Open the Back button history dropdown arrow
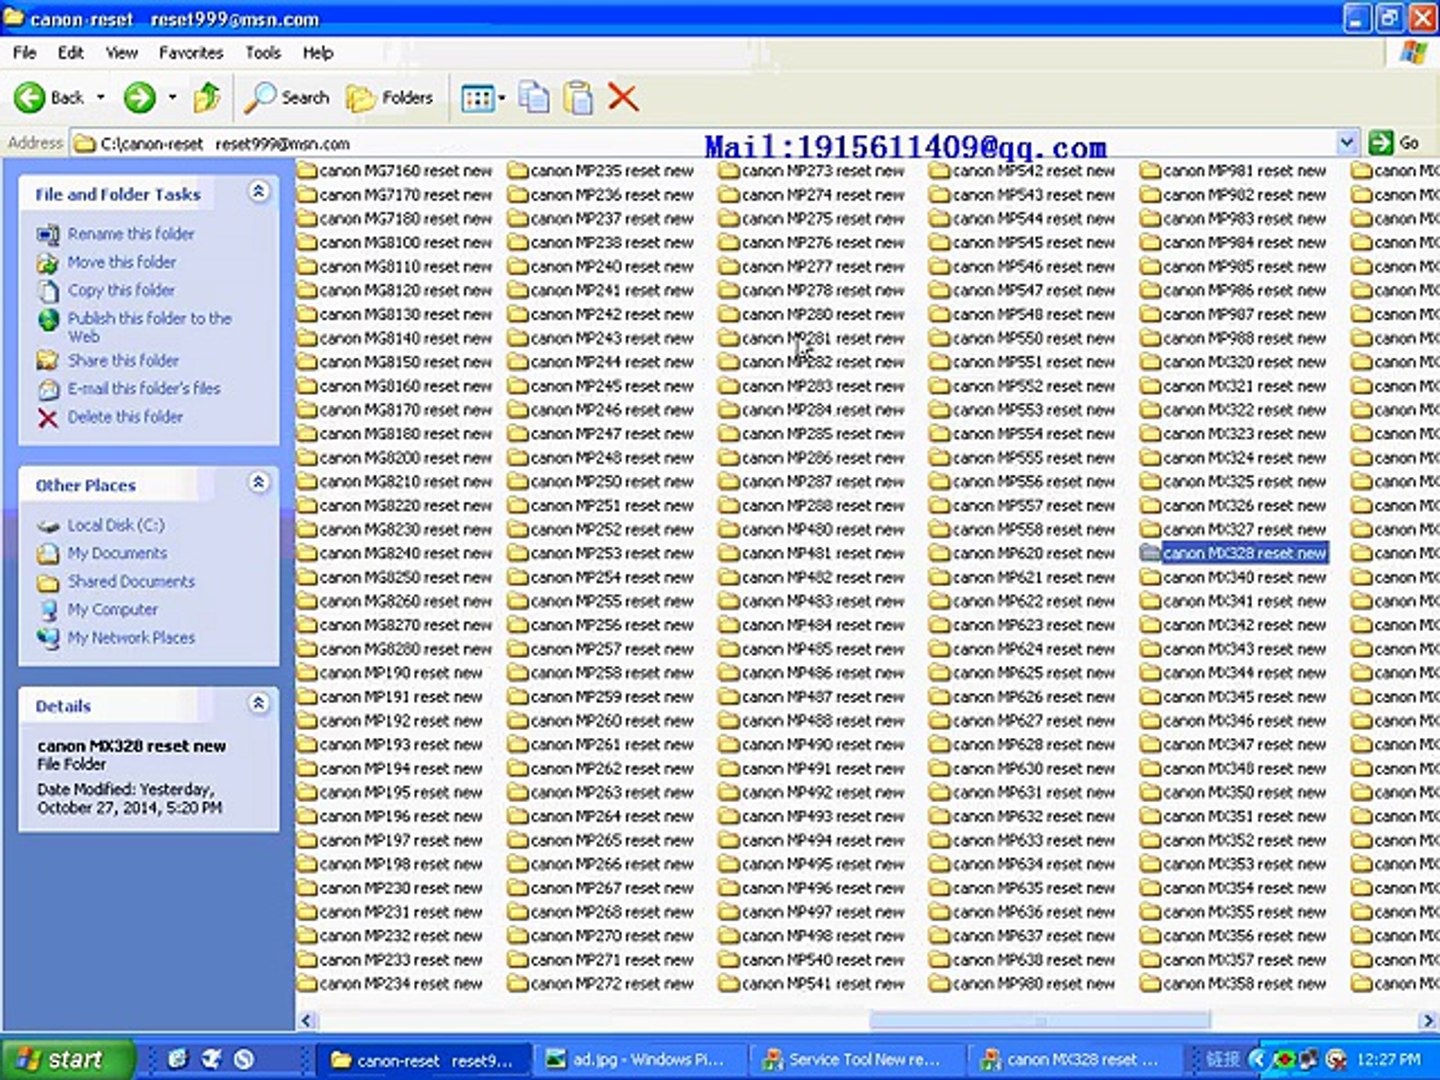1440x1080 pixels. pos(100,97)
